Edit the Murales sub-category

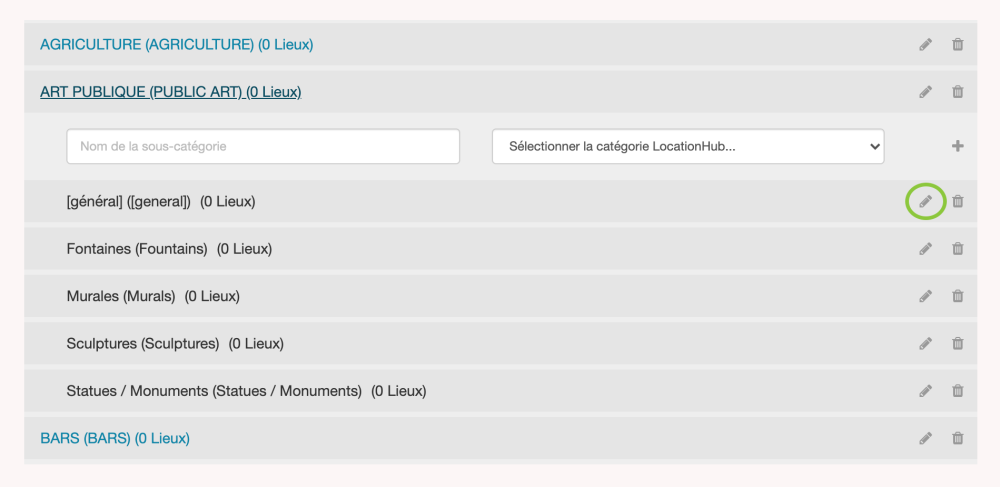(926, 296)
